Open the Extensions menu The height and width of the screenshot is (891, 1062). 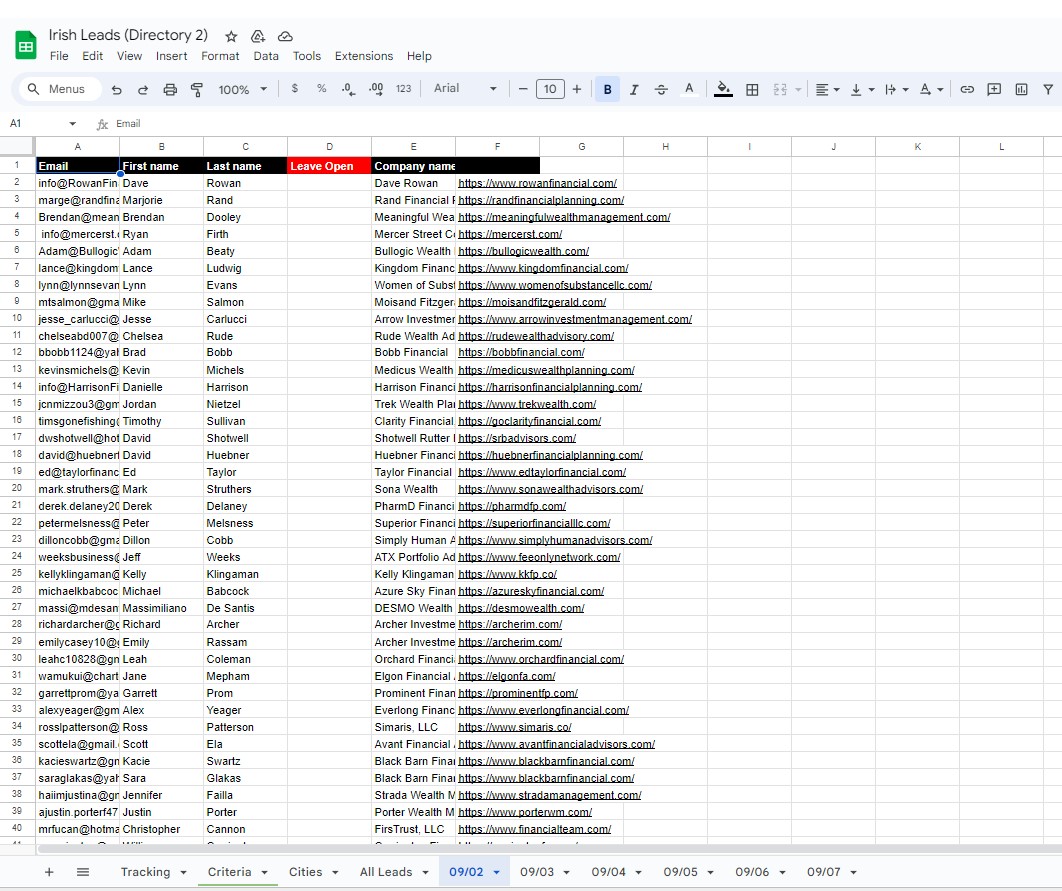click(364, 56)
